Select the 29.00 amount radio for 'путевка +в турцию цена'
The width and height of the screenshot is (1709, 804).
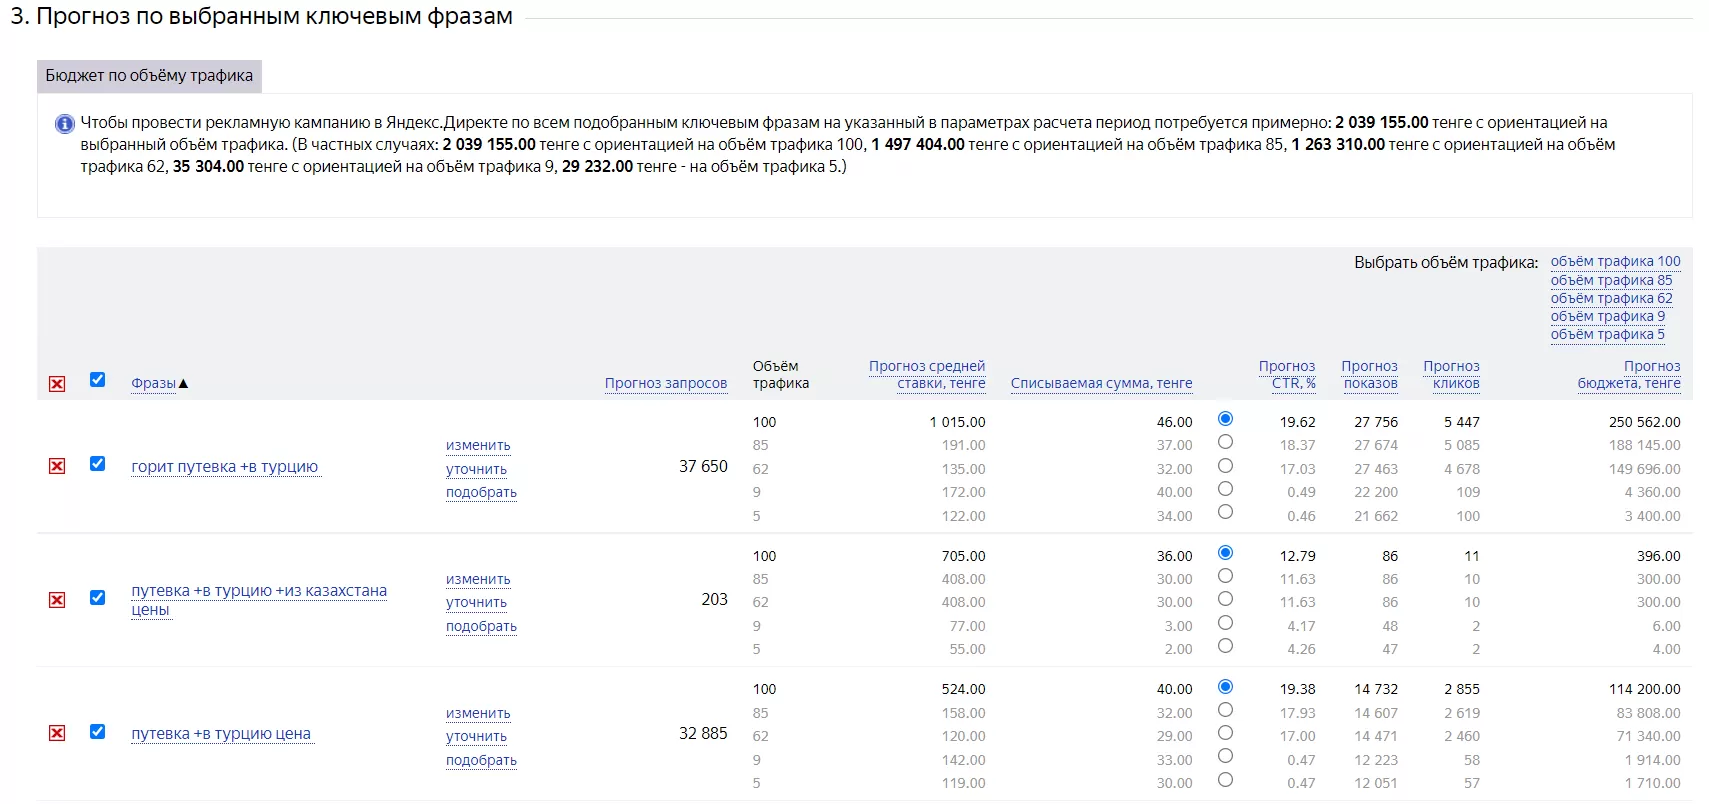click(1225, 733)
